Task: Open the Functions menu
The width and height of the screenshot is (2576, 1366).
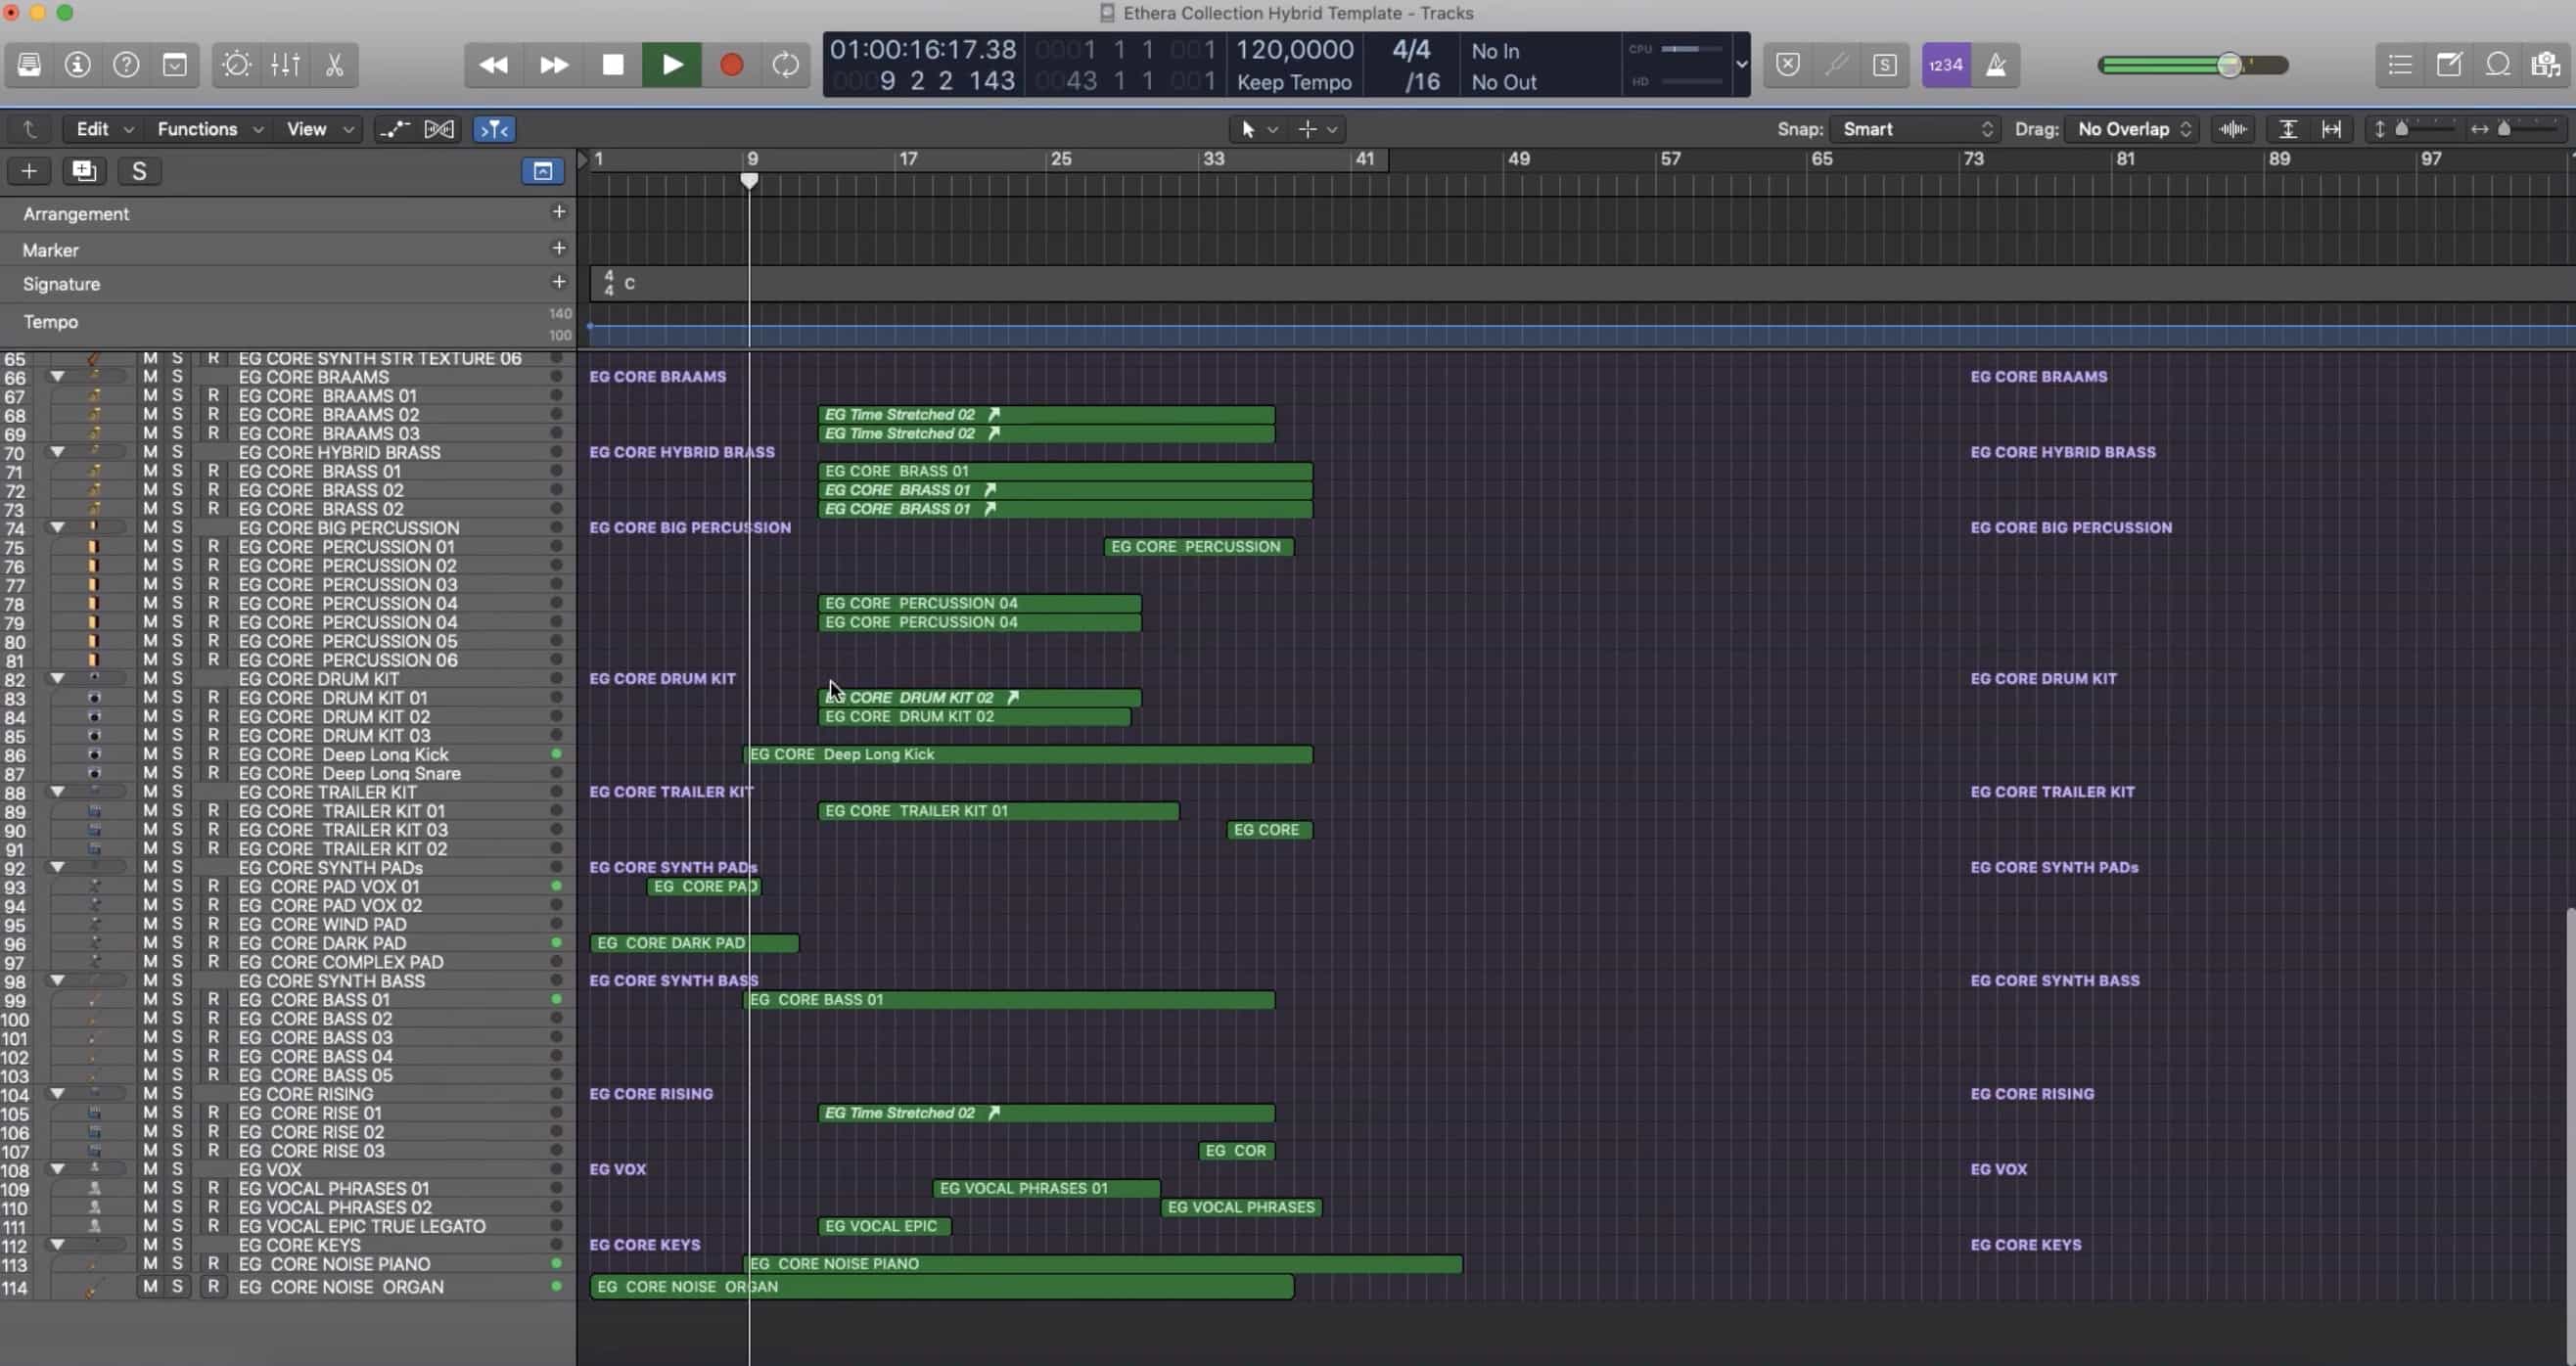Action: click(x=209, y=129)
